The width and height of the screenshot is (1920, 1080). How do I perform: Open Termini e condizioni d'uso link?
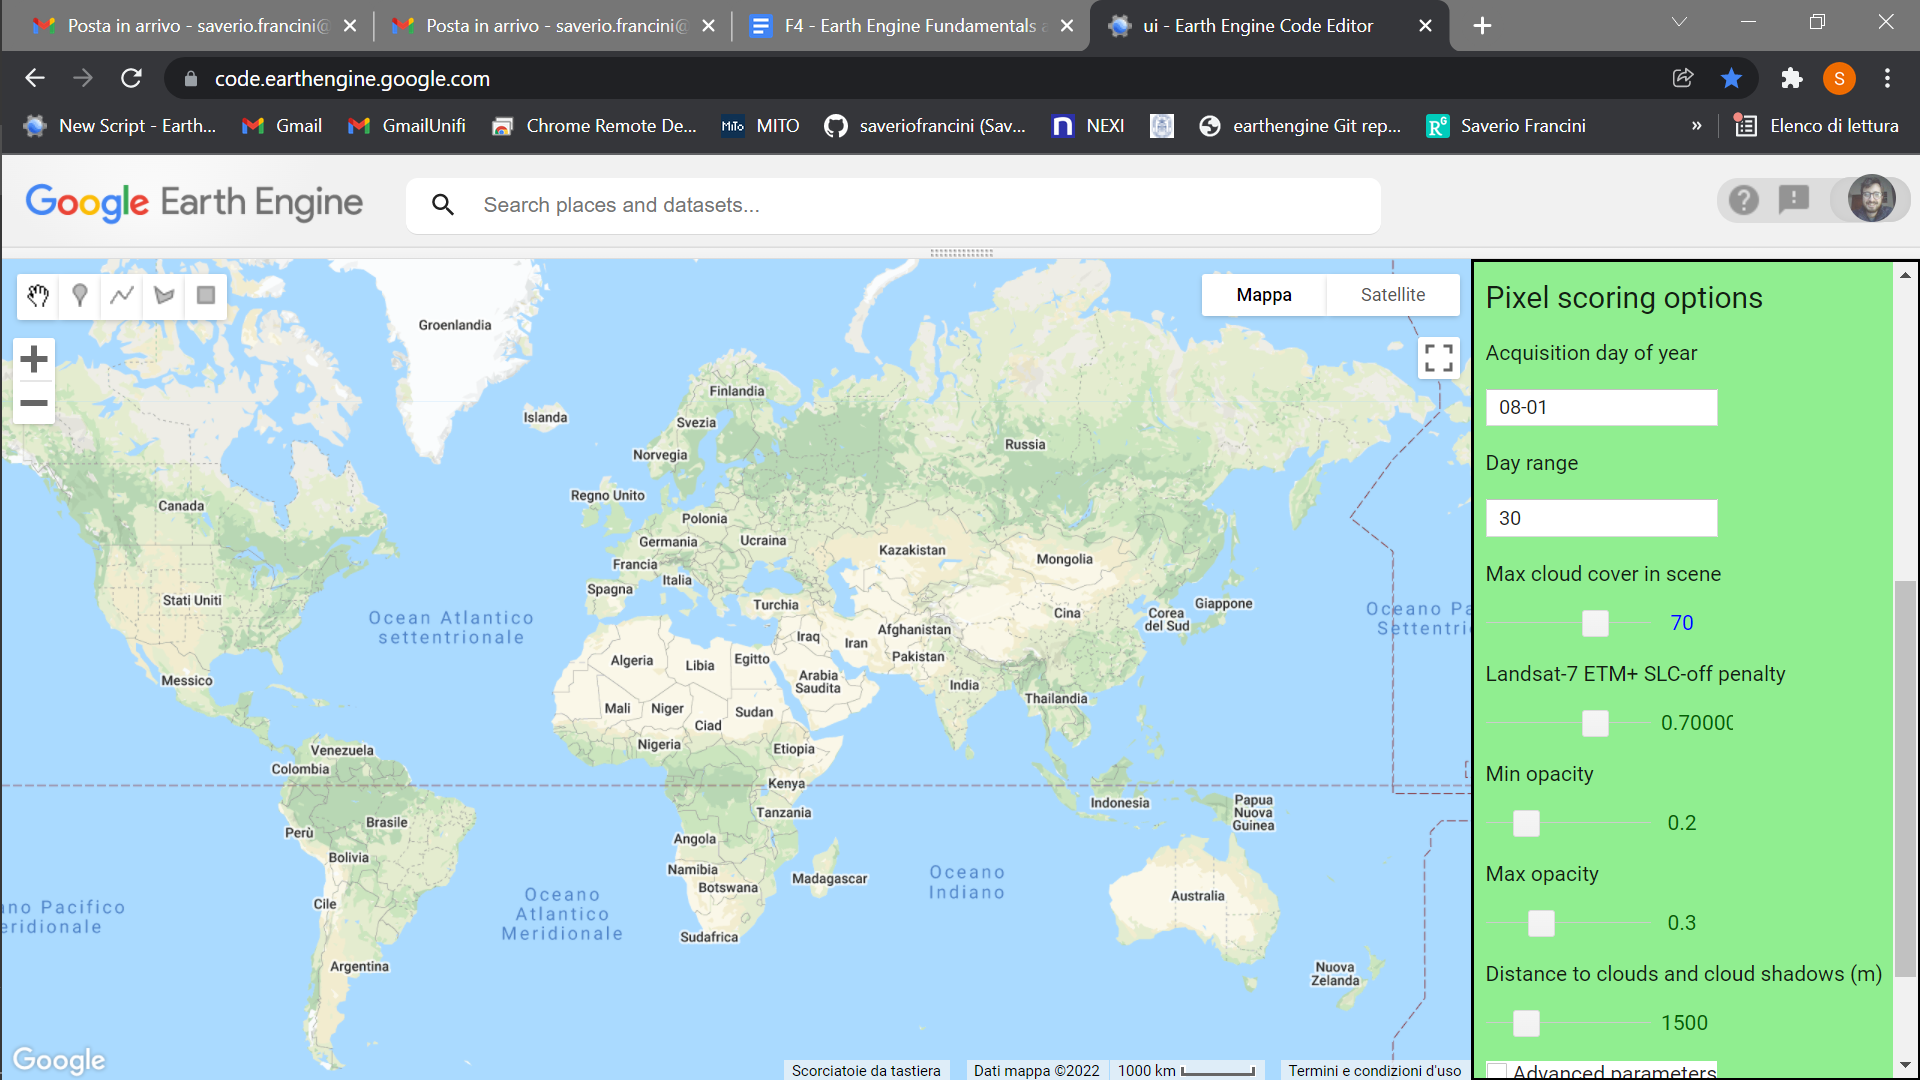pos(1374,1070)
